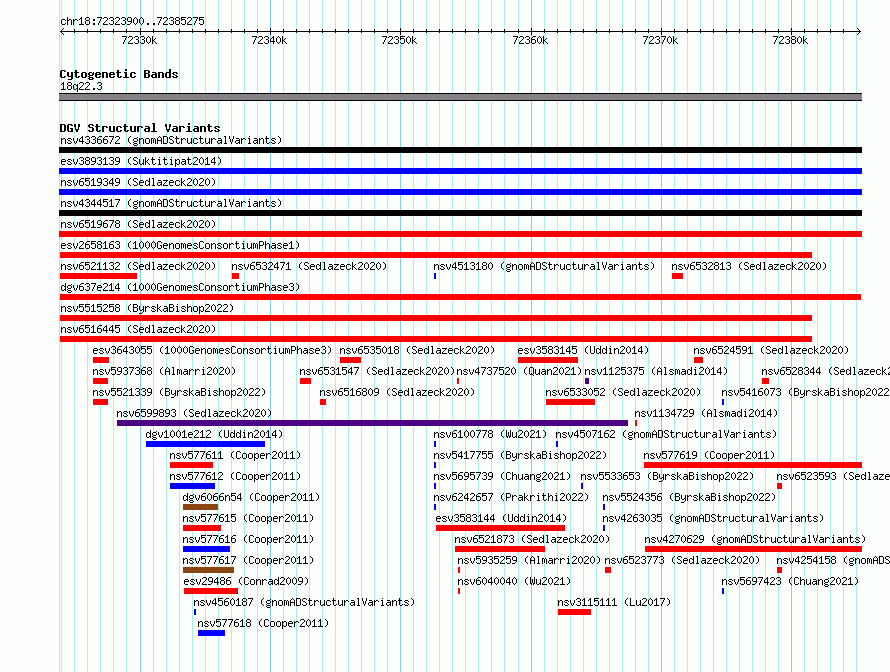
Task: Open nsv6242657 (Prakrithi2022) label
Action: click(x=511, y=497)
